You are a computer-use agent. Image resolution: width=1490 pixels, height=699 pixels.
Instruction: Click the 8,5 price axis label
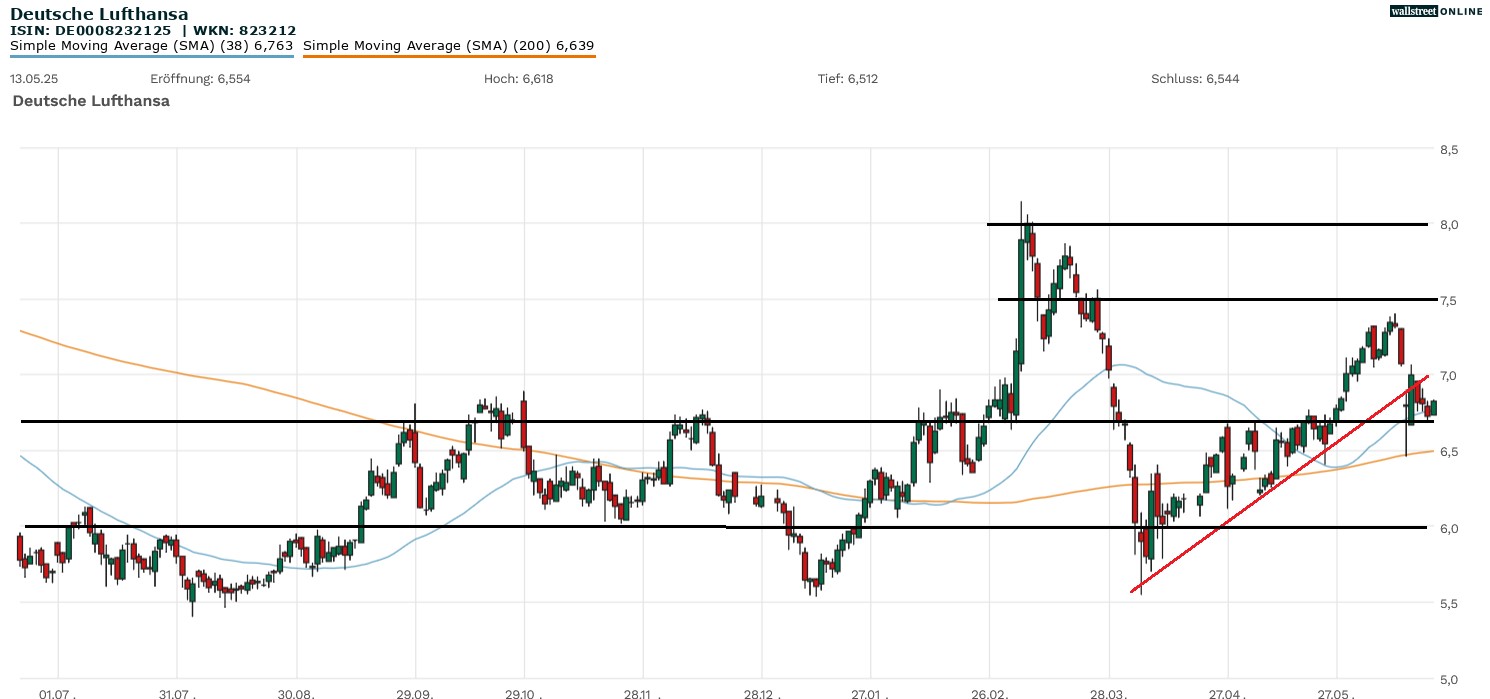tap(1449, 150)
